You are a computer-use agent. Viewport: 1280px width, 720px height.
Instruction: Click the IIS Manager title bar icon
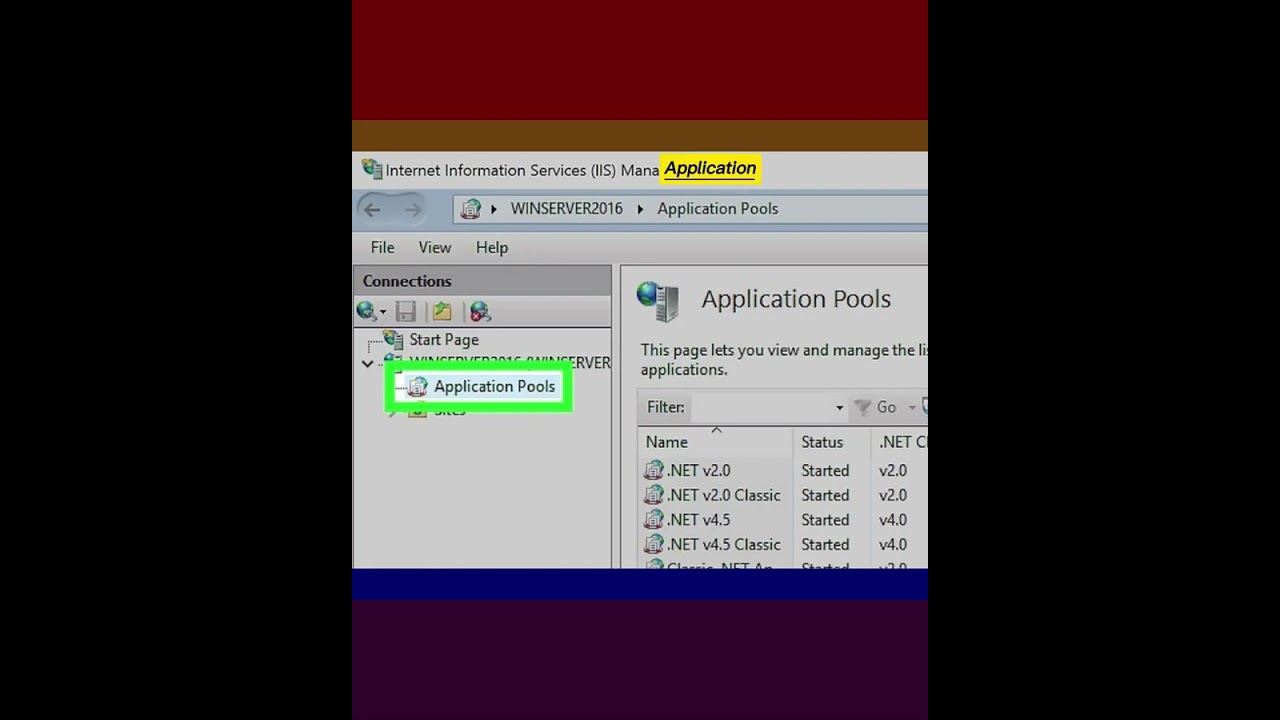pyautogui.click(x=372, y=169)
